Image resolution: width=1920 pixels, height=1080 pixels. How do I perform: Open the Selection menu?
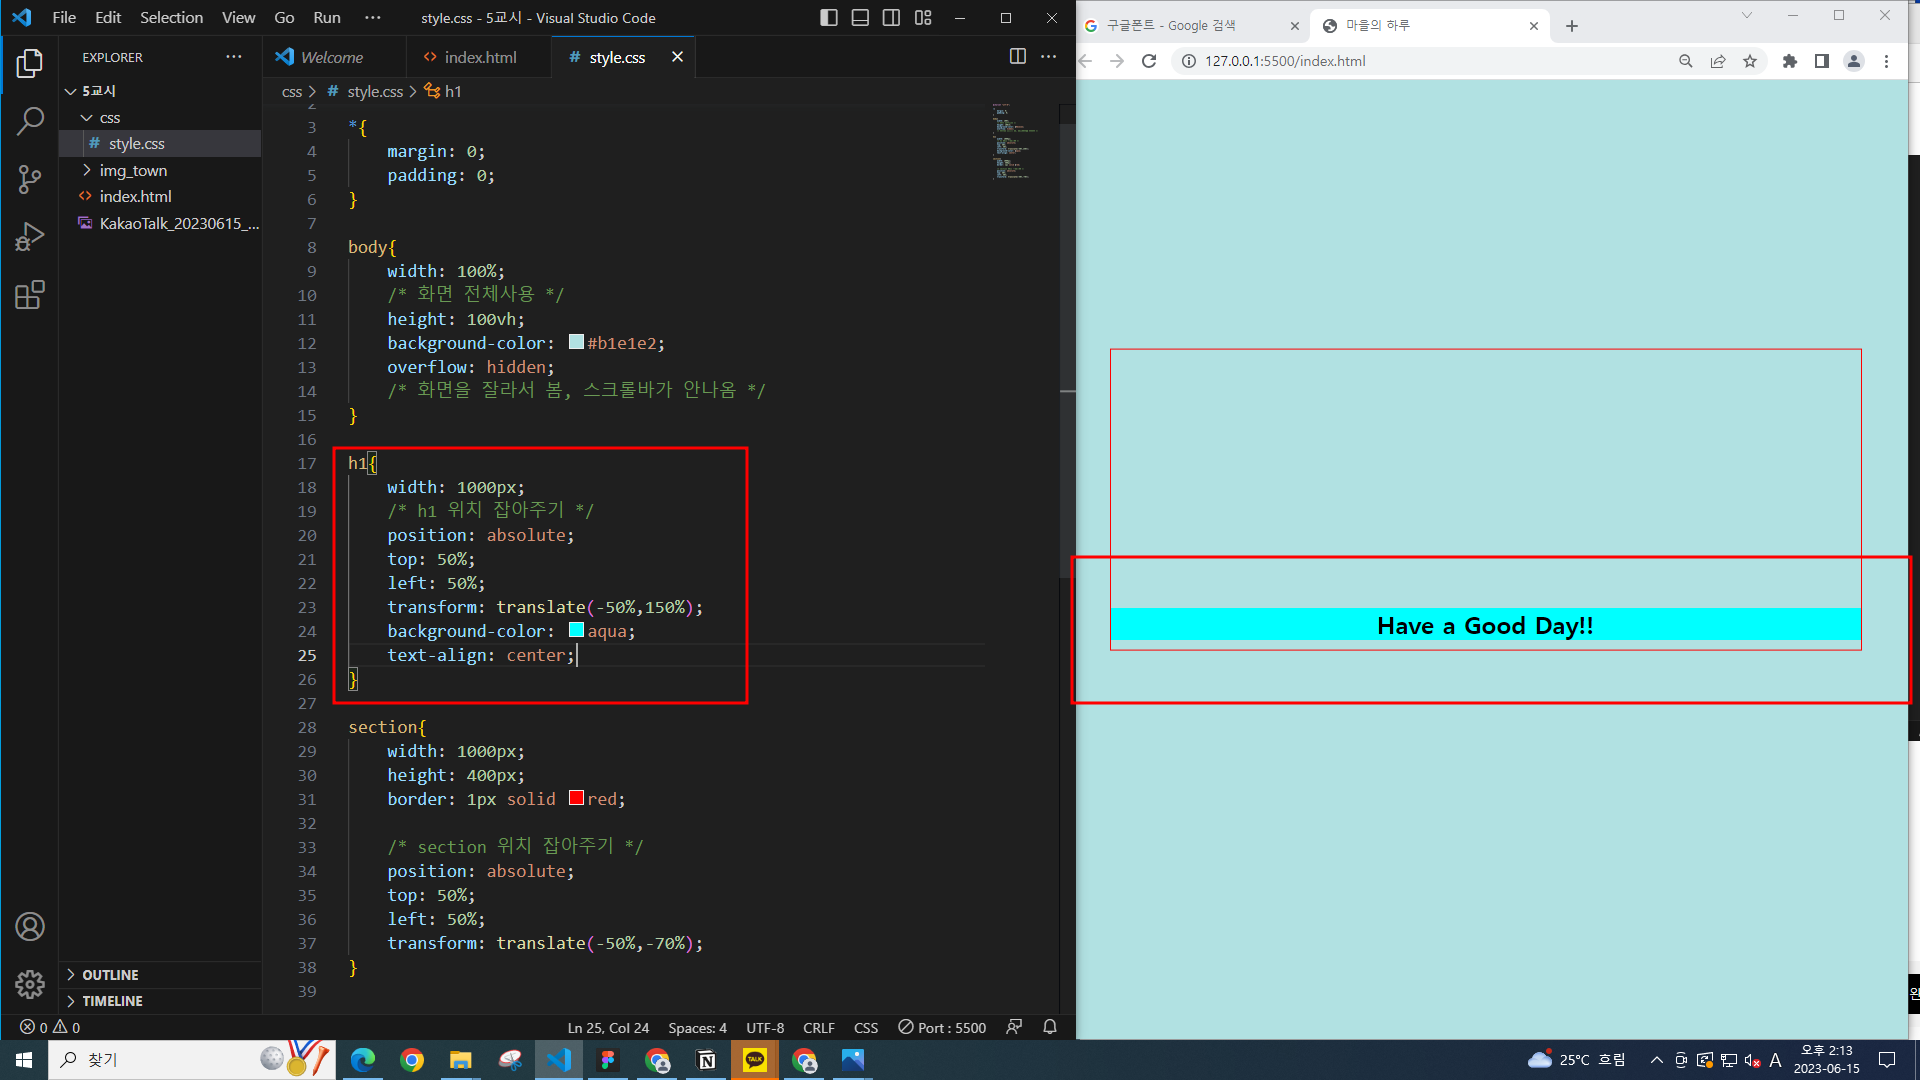tap(171, 18)
